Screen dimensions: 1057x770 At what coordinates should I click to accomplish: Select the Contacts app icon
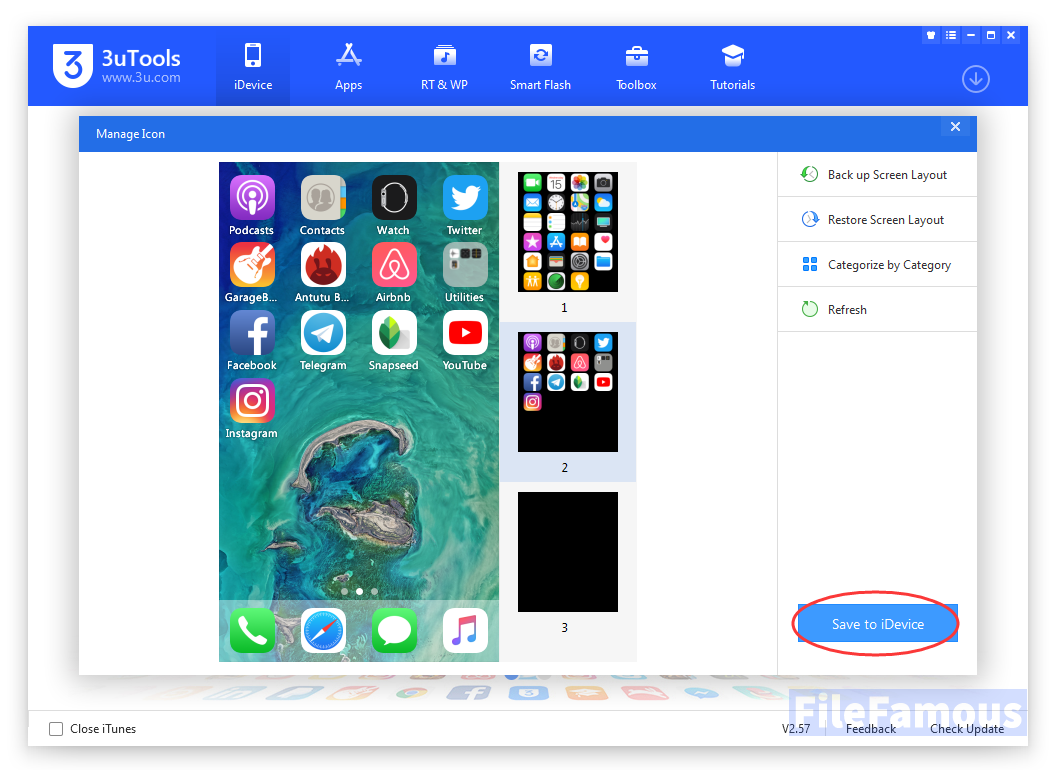(x=323, y=198)
